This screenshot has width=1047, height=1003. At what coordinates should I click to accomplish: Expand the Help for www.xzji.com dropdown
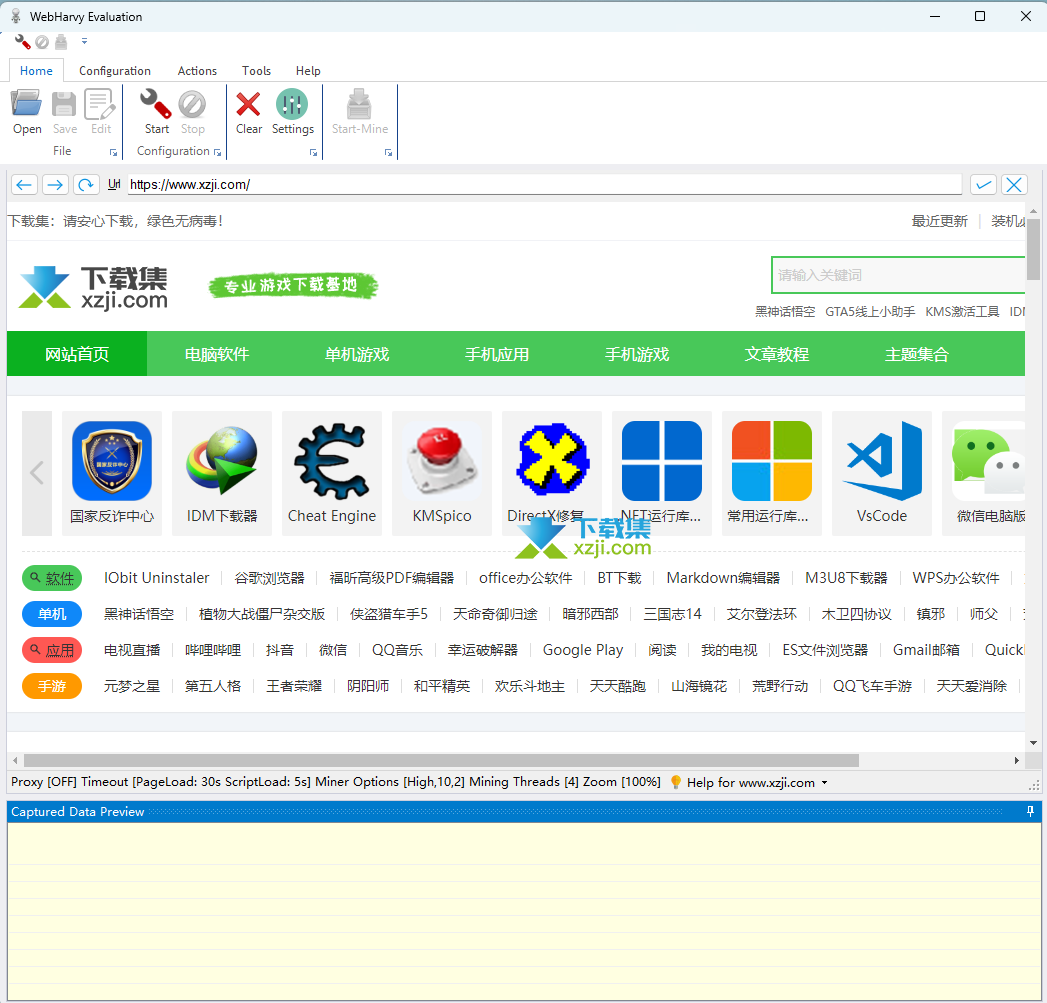824,783
